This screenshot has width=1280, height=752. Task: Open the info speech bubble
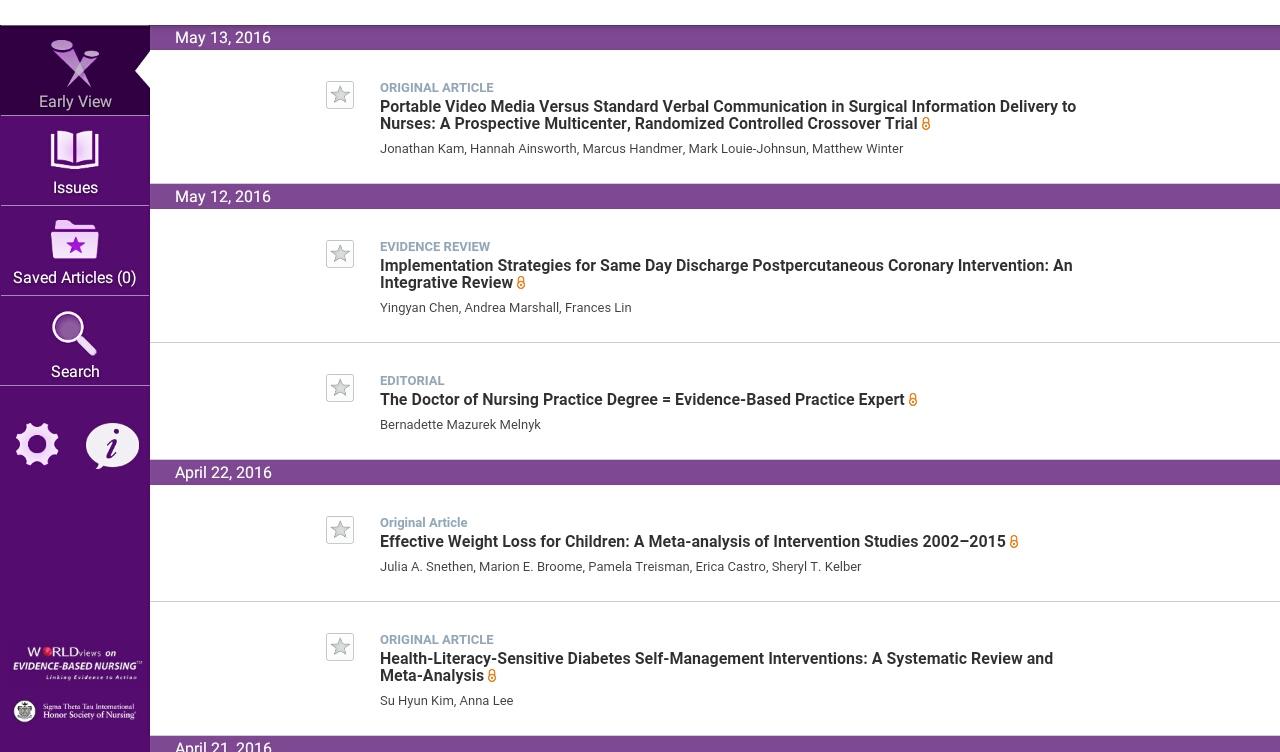point(112,445)
